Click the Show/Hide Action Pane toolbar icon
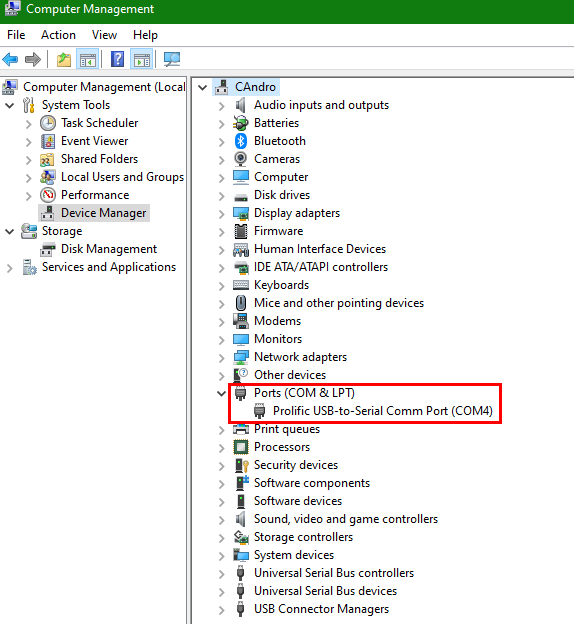This screenshot has width=574, height=624. point(142,60)
